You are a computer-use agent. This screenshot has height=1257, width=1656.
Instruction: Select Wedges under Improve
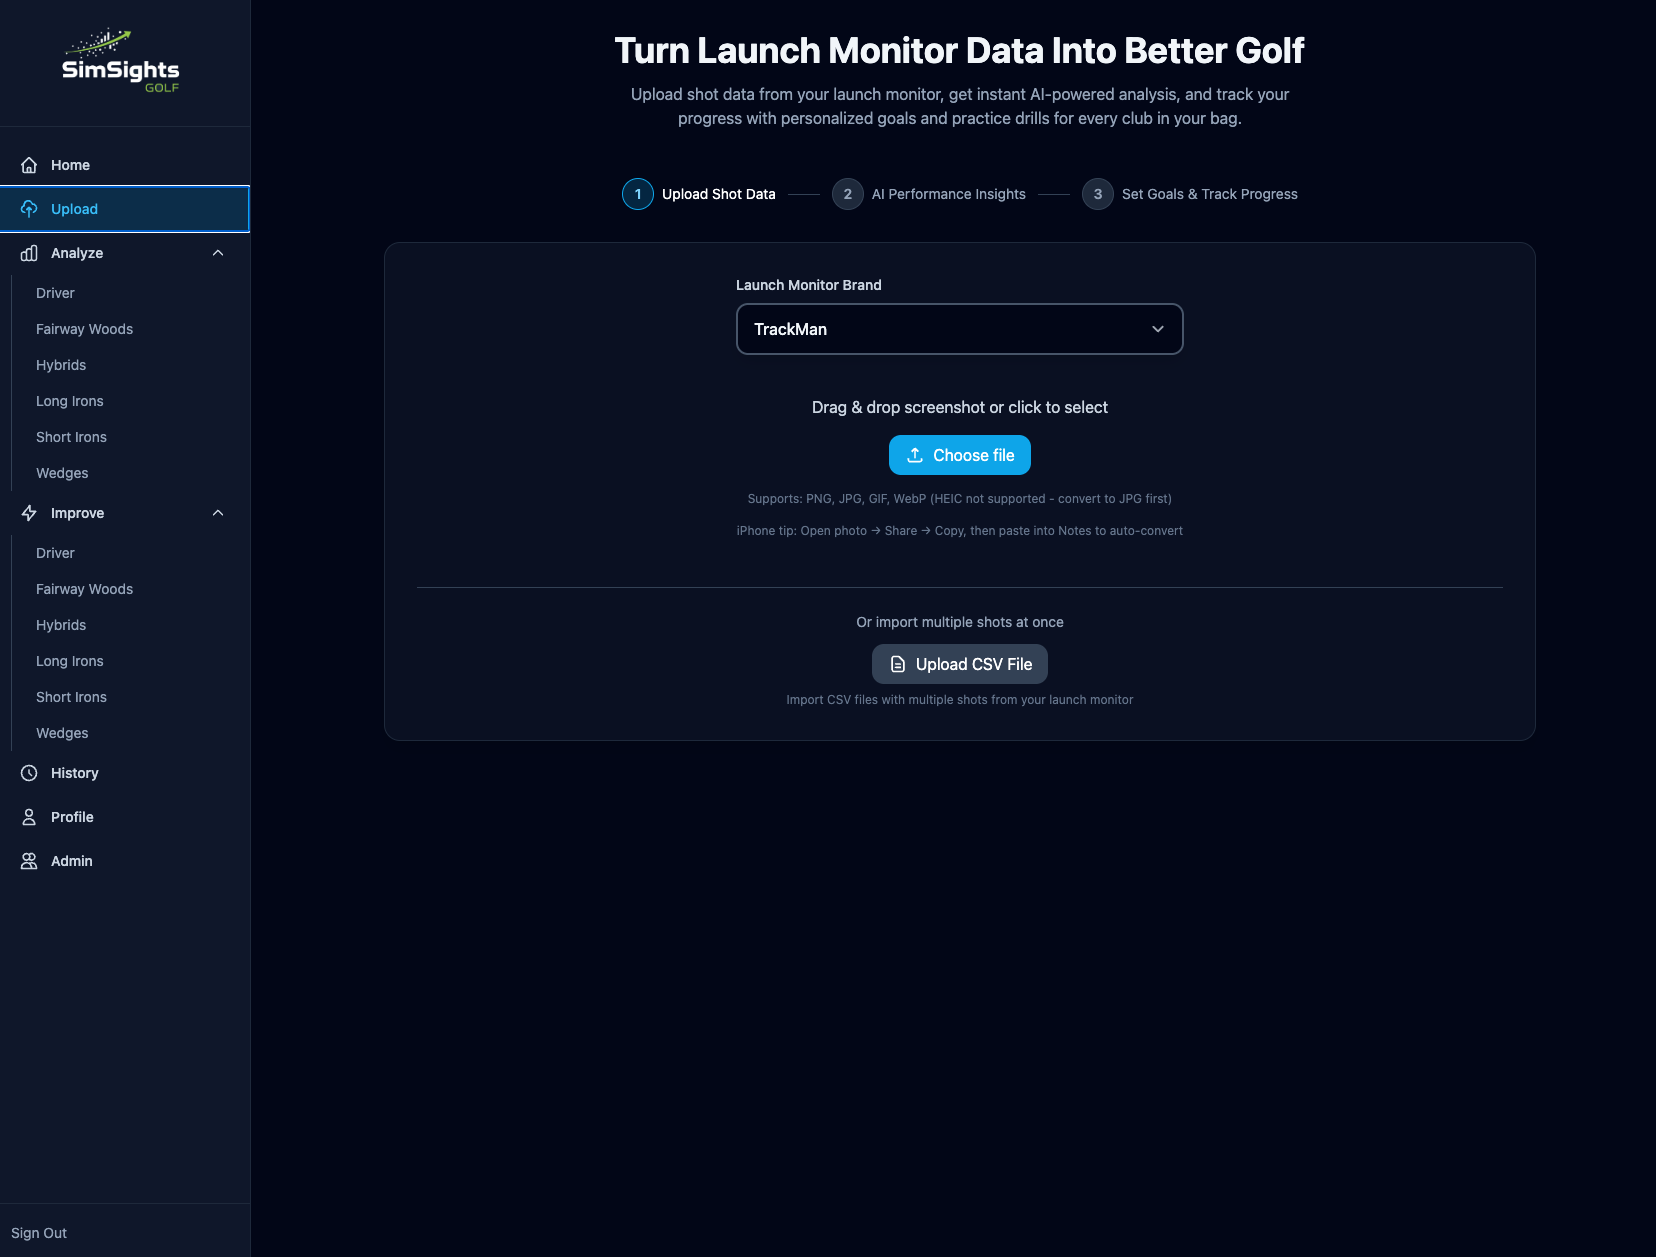[61, 732]
